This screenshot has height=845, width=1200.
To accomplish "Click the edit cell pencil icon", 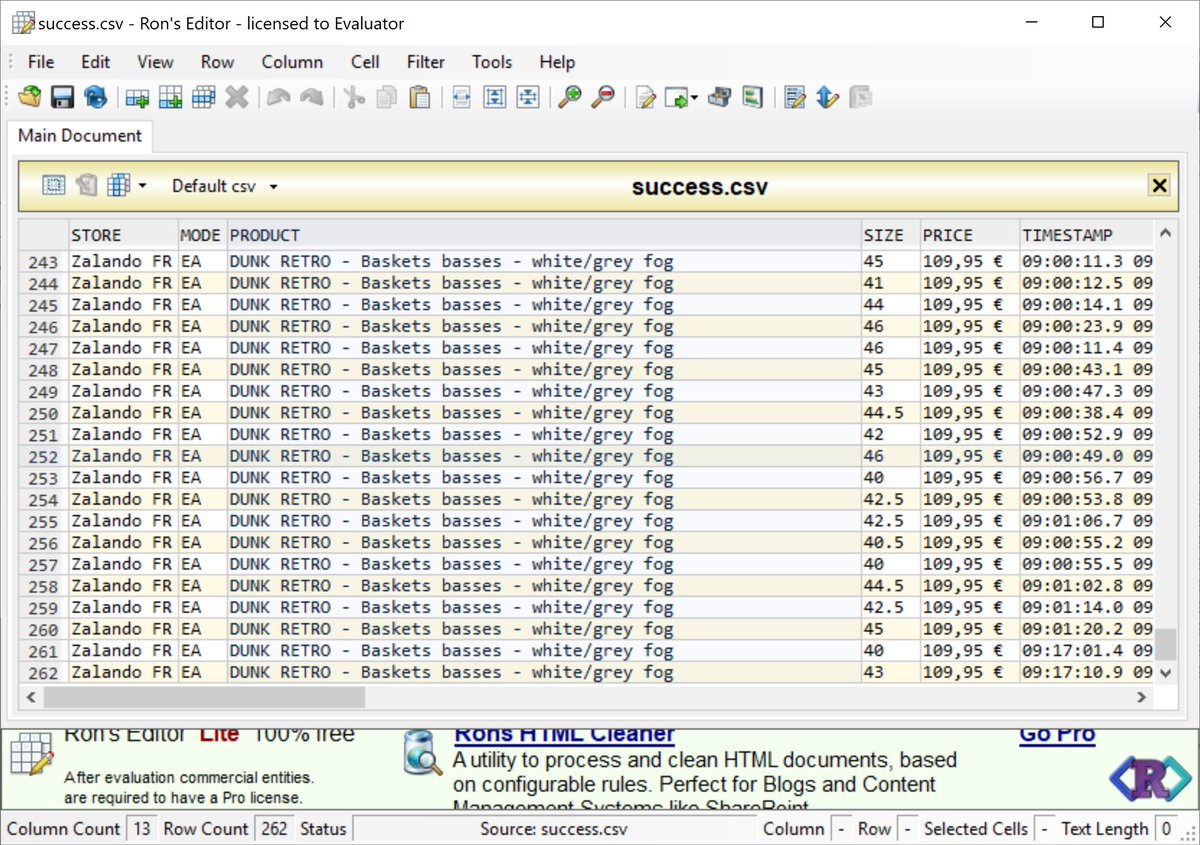I will click(x=646, y=97).
